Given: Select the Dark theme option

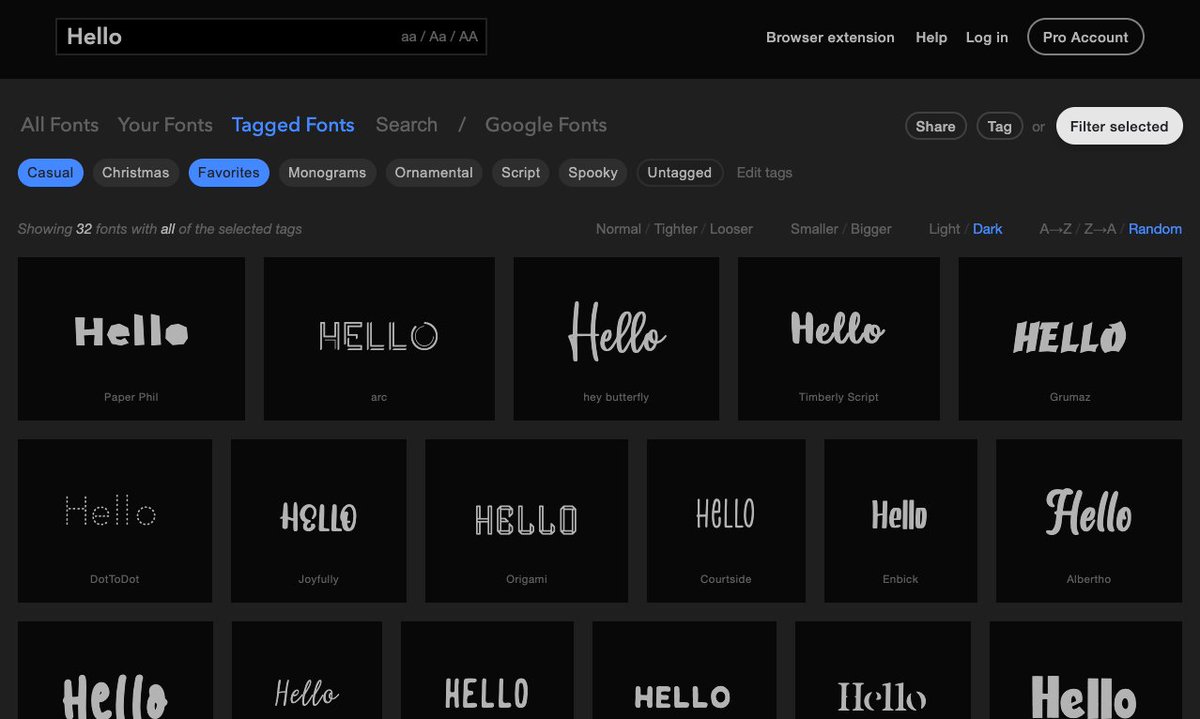Looking at the screenshot, I should coord(987,229).
